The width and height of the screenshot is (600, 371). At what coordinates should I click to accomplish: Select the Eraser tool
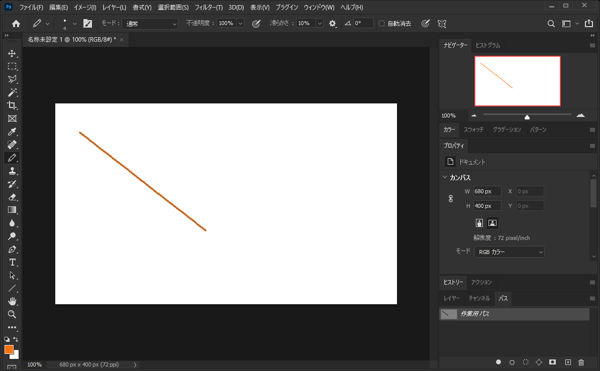pos(12,197)
